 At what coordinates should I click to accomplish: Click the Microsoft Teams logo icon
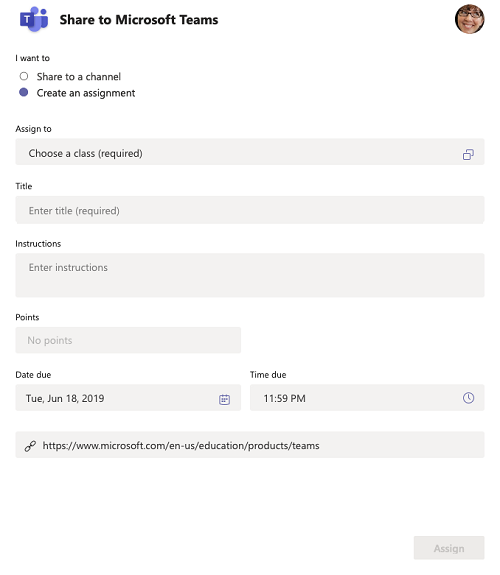click(x=34, y=19)
